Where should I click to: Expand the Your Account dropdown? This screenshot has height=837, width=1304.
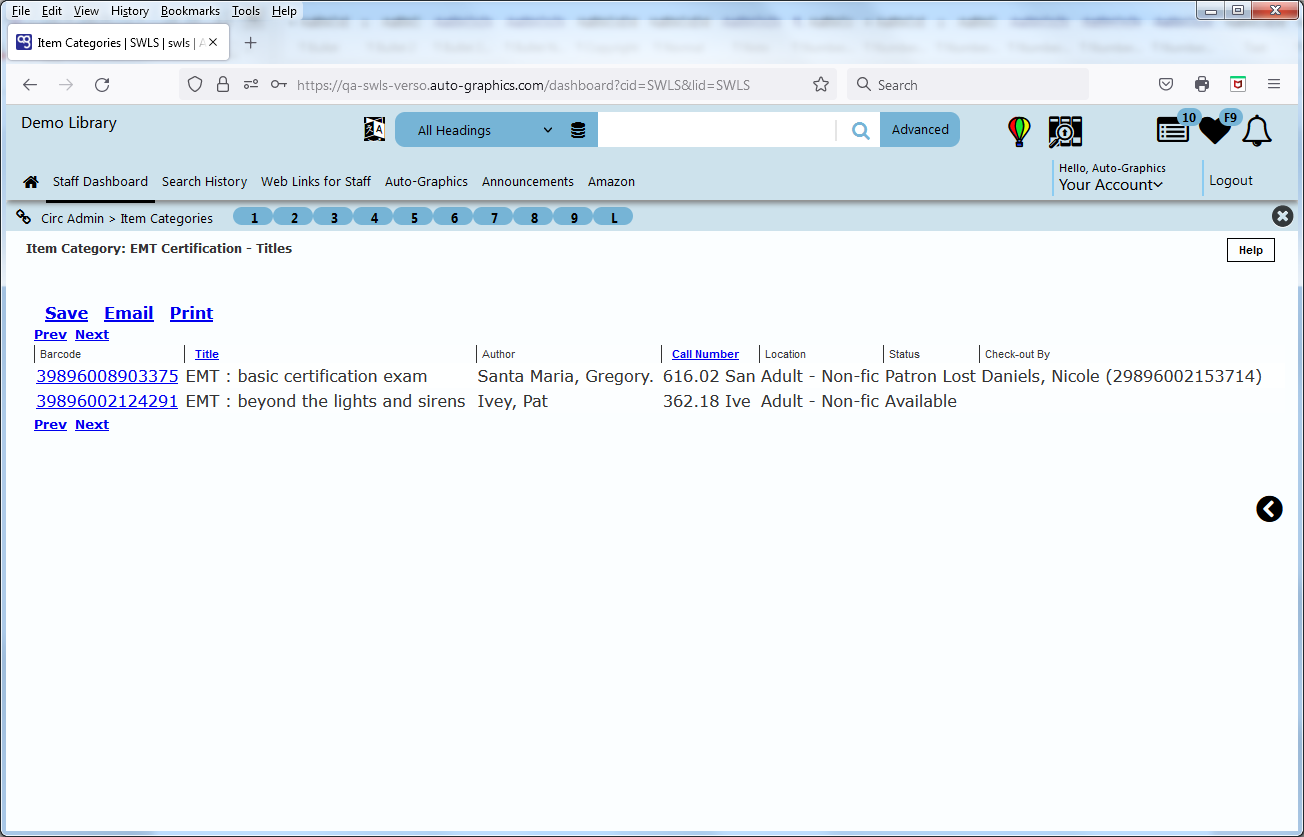tap(1111, 185)
